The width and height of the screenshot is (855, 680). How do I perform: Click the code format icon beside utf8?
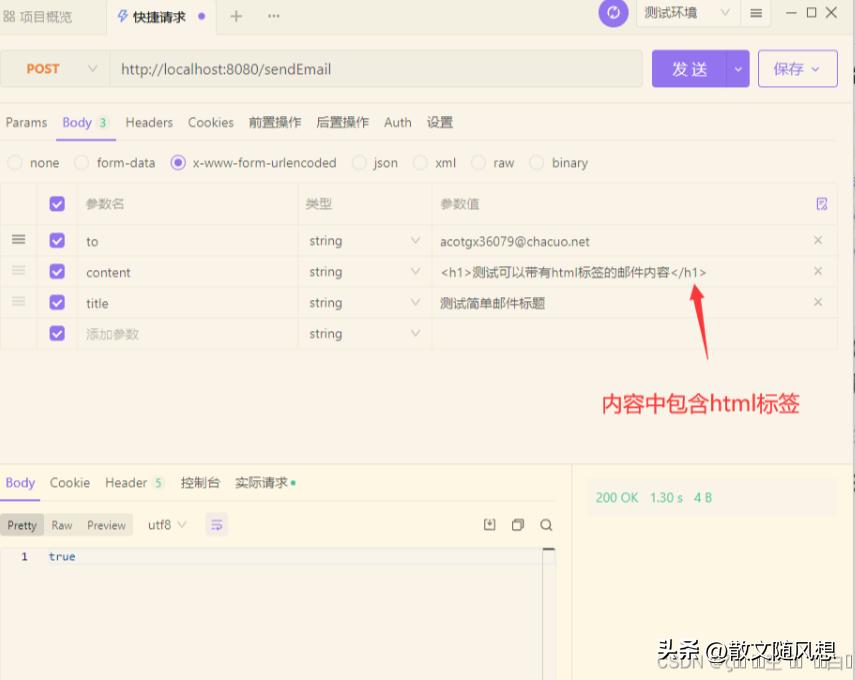point(217,524)
